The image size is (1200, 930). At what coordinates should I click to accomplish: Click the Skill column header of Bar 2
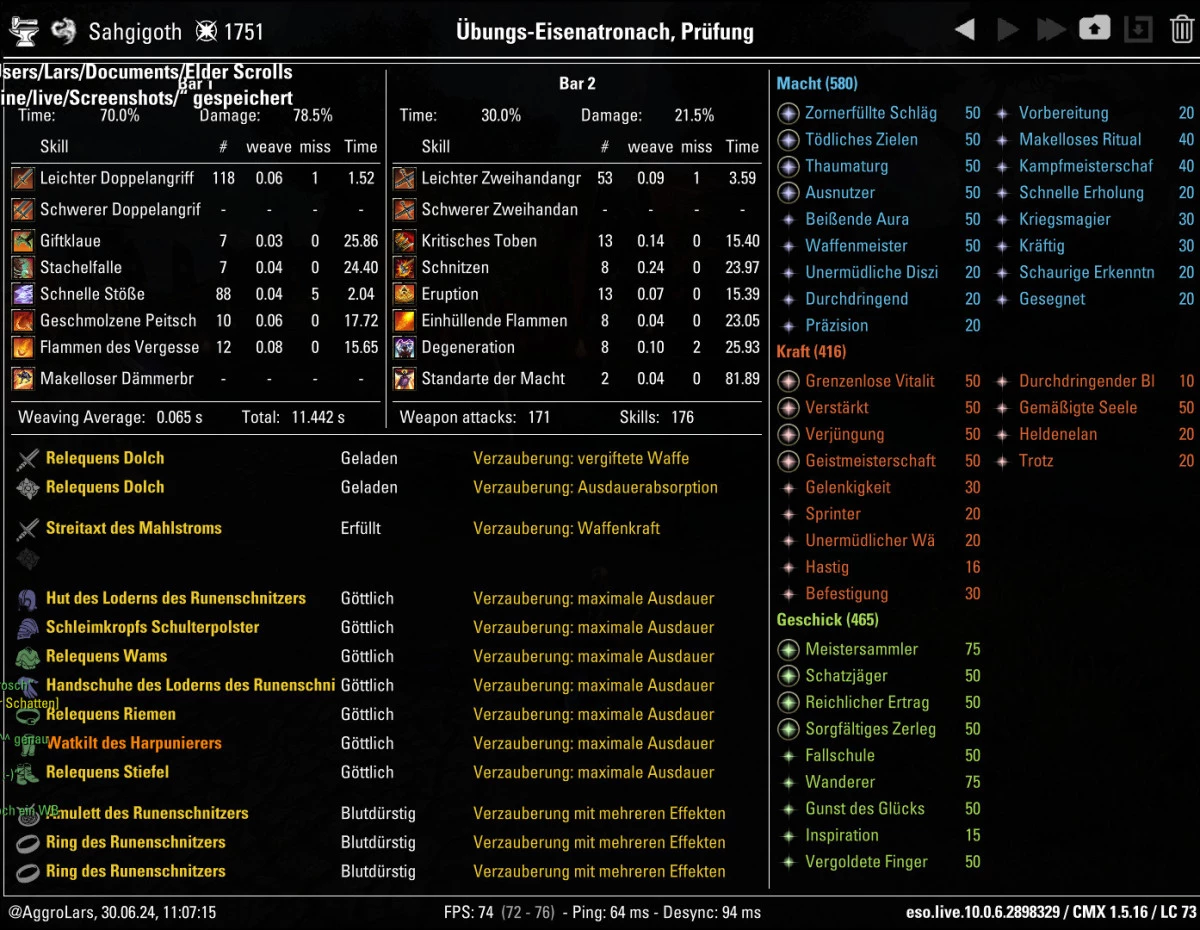point(436,146)
